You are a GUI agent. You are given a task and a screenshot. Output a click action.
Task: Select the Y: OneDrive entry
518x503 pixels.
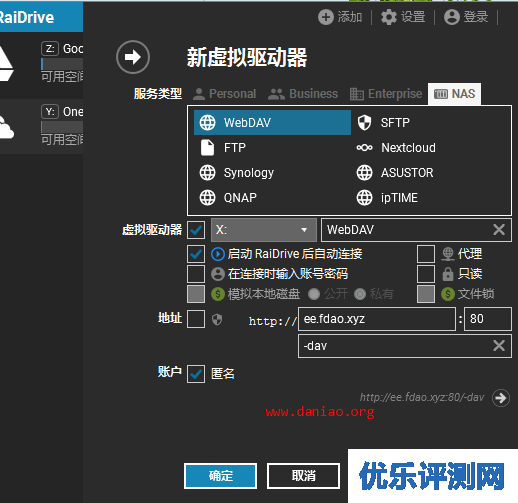click(41, 126)
